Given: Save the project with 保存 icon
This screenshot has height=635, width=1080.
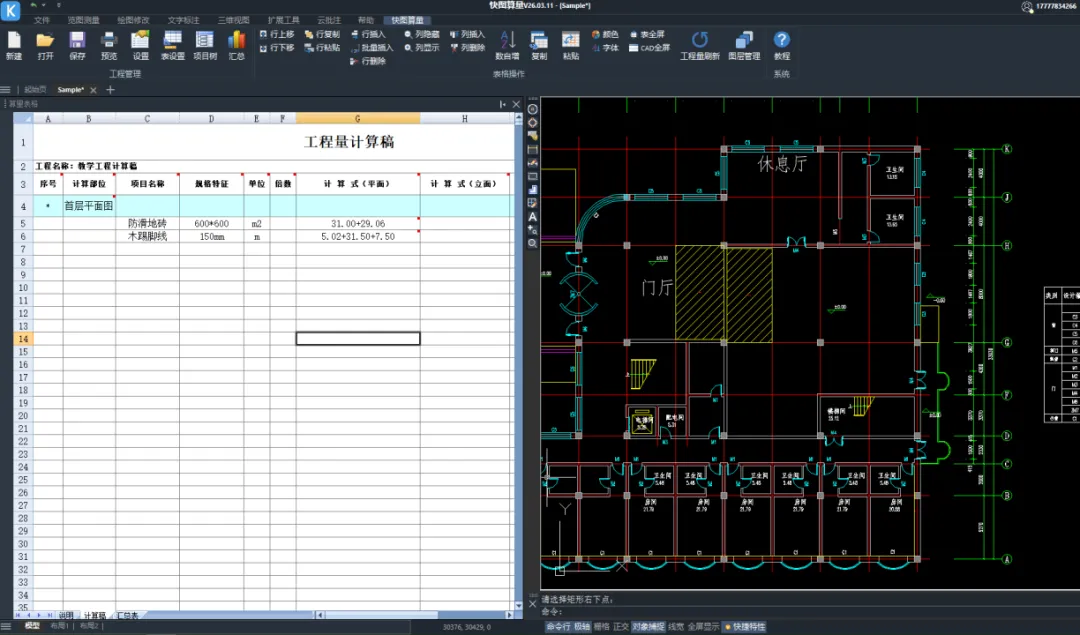Looking at the screenshot, I should pos(77,45).
